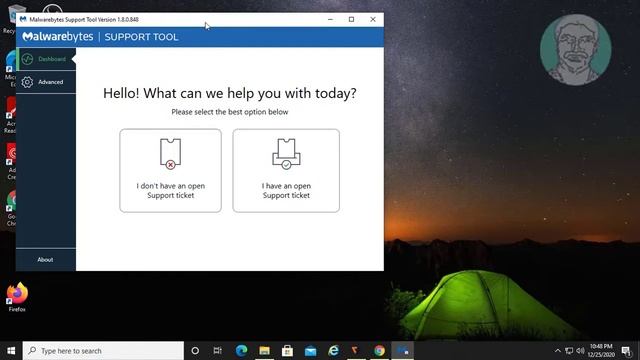
Task: Open the Windows Start menu
Action: coord(11,351)
